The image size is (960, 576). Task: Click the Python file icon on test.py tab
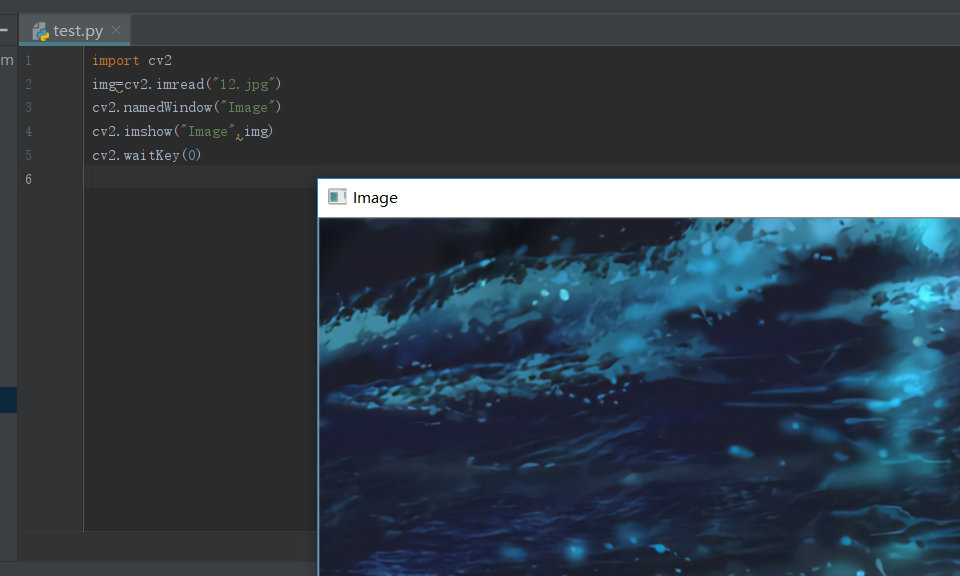tap(40, 31)
